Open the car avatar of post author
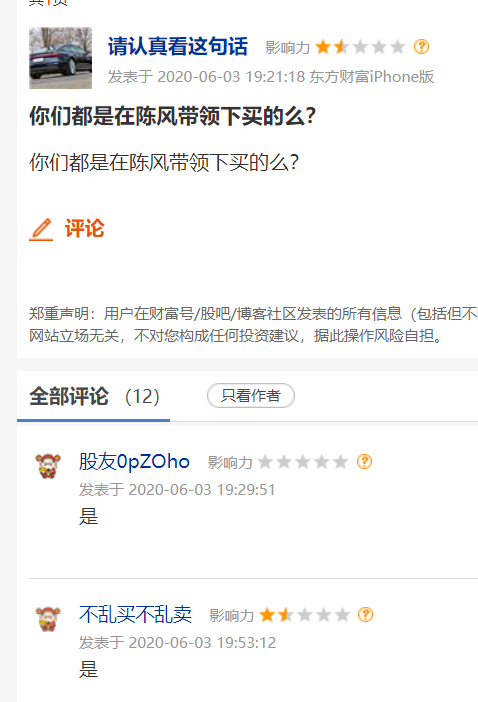Image resolution: width=478 pixels, height=702 pixels. coord(60,58)
